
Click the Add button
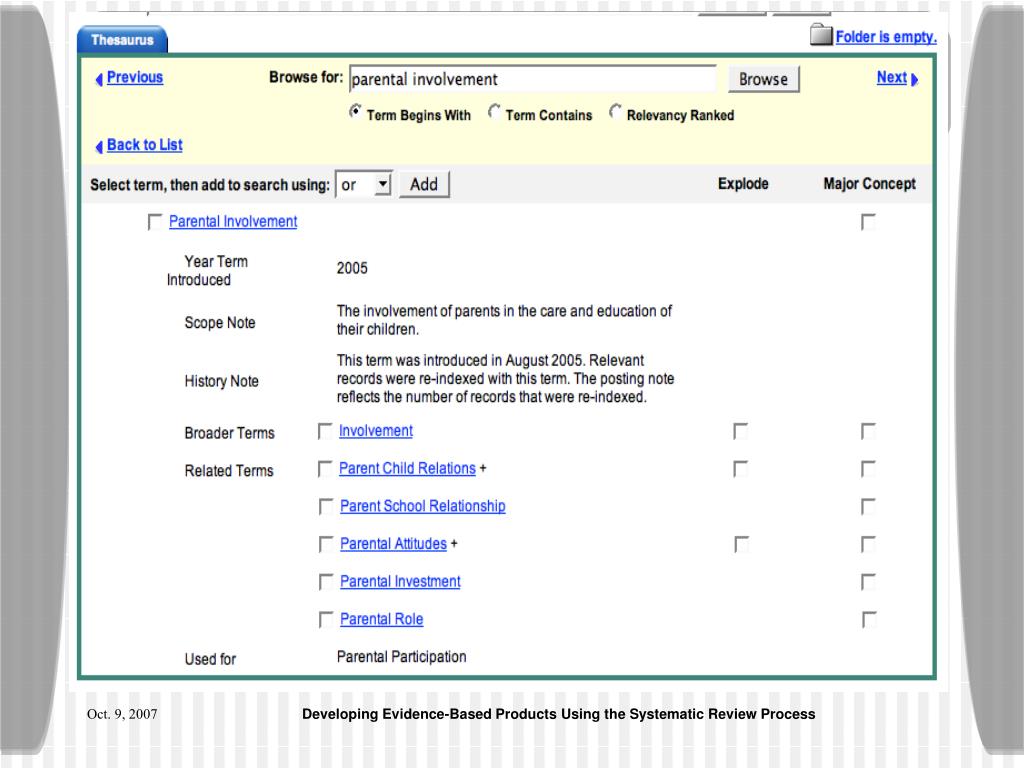coord(424,184)
